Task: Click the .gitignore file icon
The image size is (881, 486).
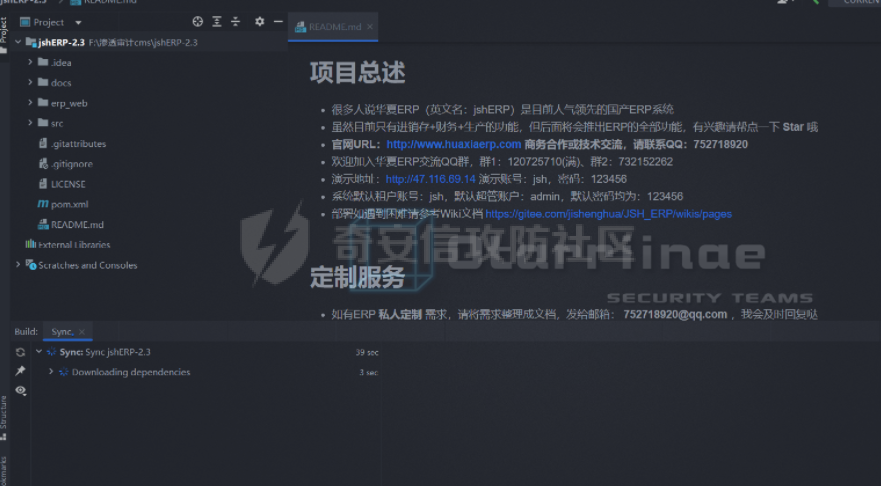Action: point(43,163)
